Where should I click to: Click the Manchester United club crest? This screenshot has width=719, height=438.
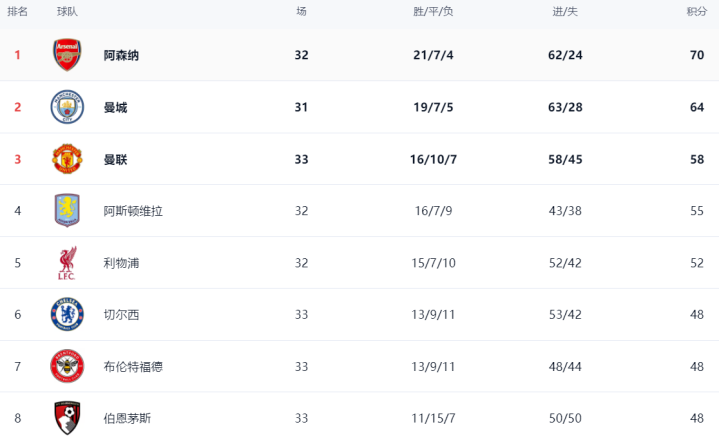[67, 159]
